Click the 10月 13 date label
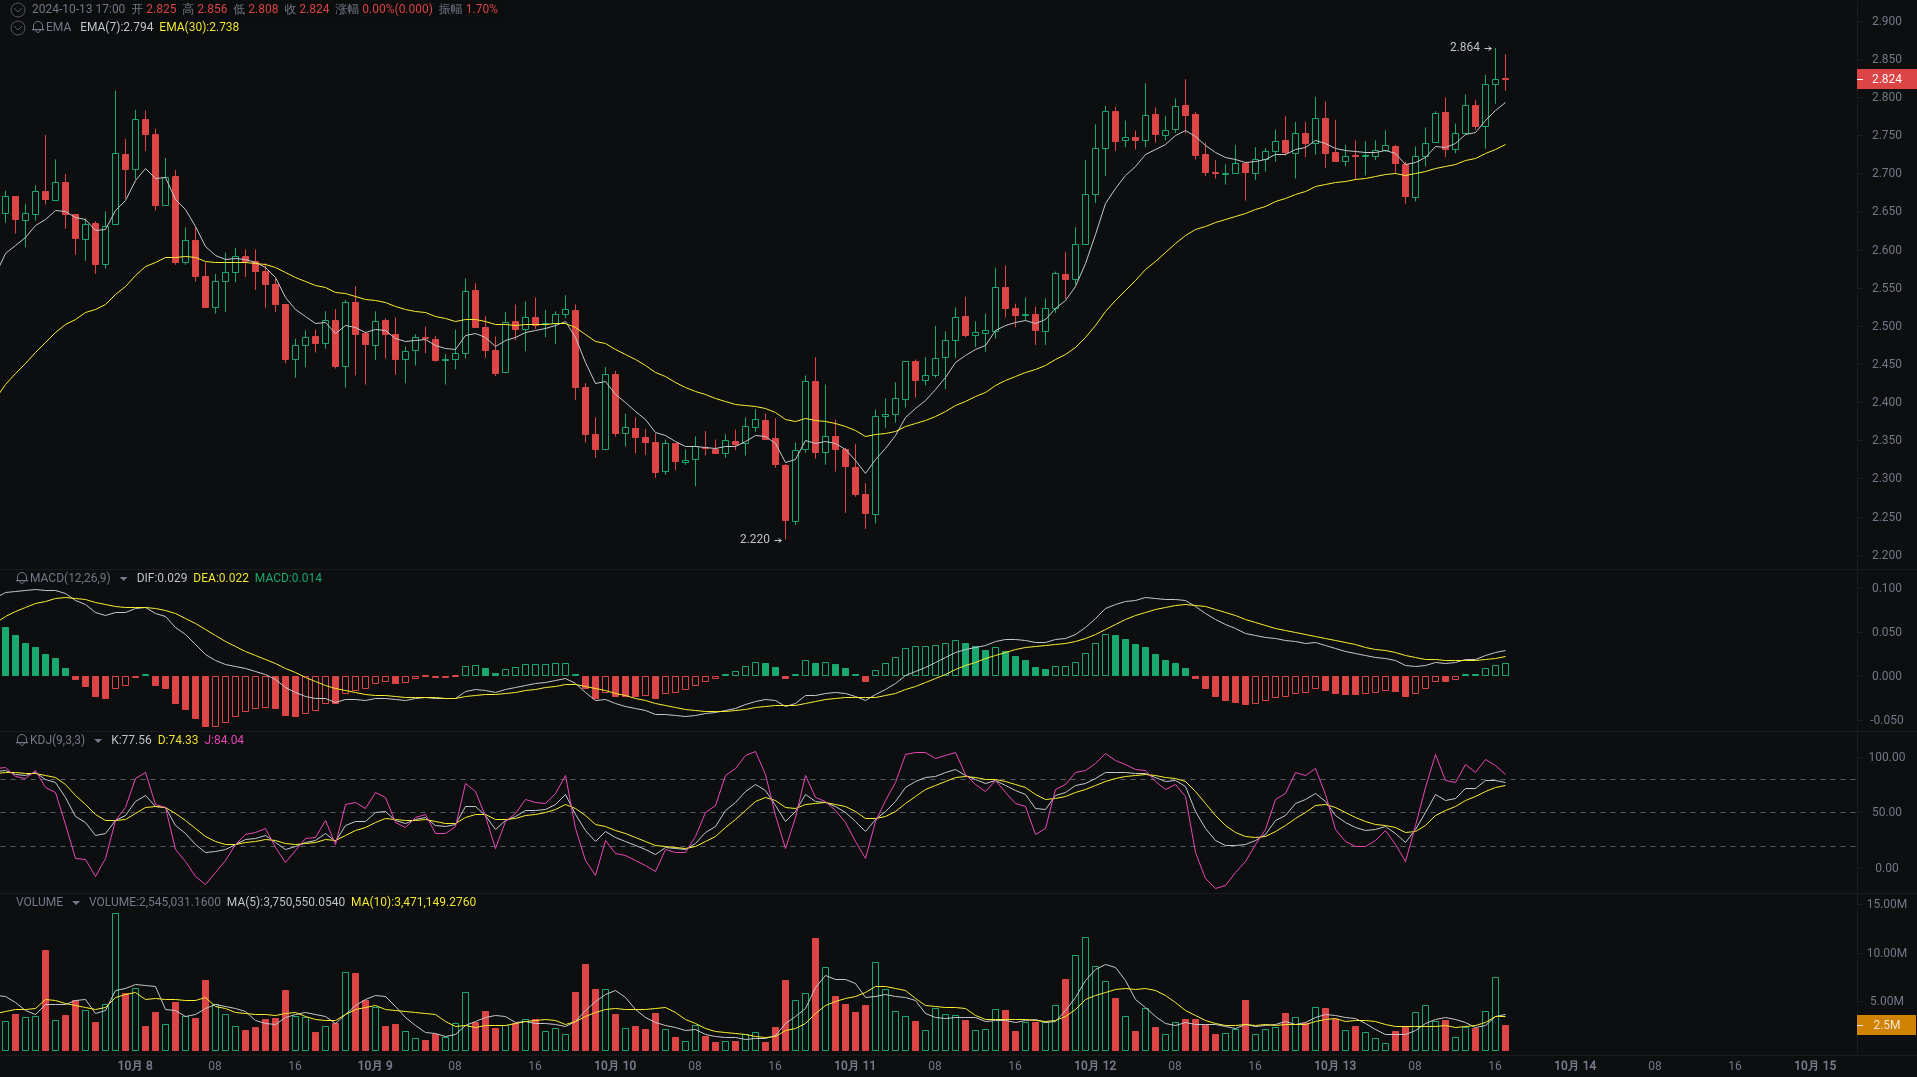 click(x=1335, y=1066)
